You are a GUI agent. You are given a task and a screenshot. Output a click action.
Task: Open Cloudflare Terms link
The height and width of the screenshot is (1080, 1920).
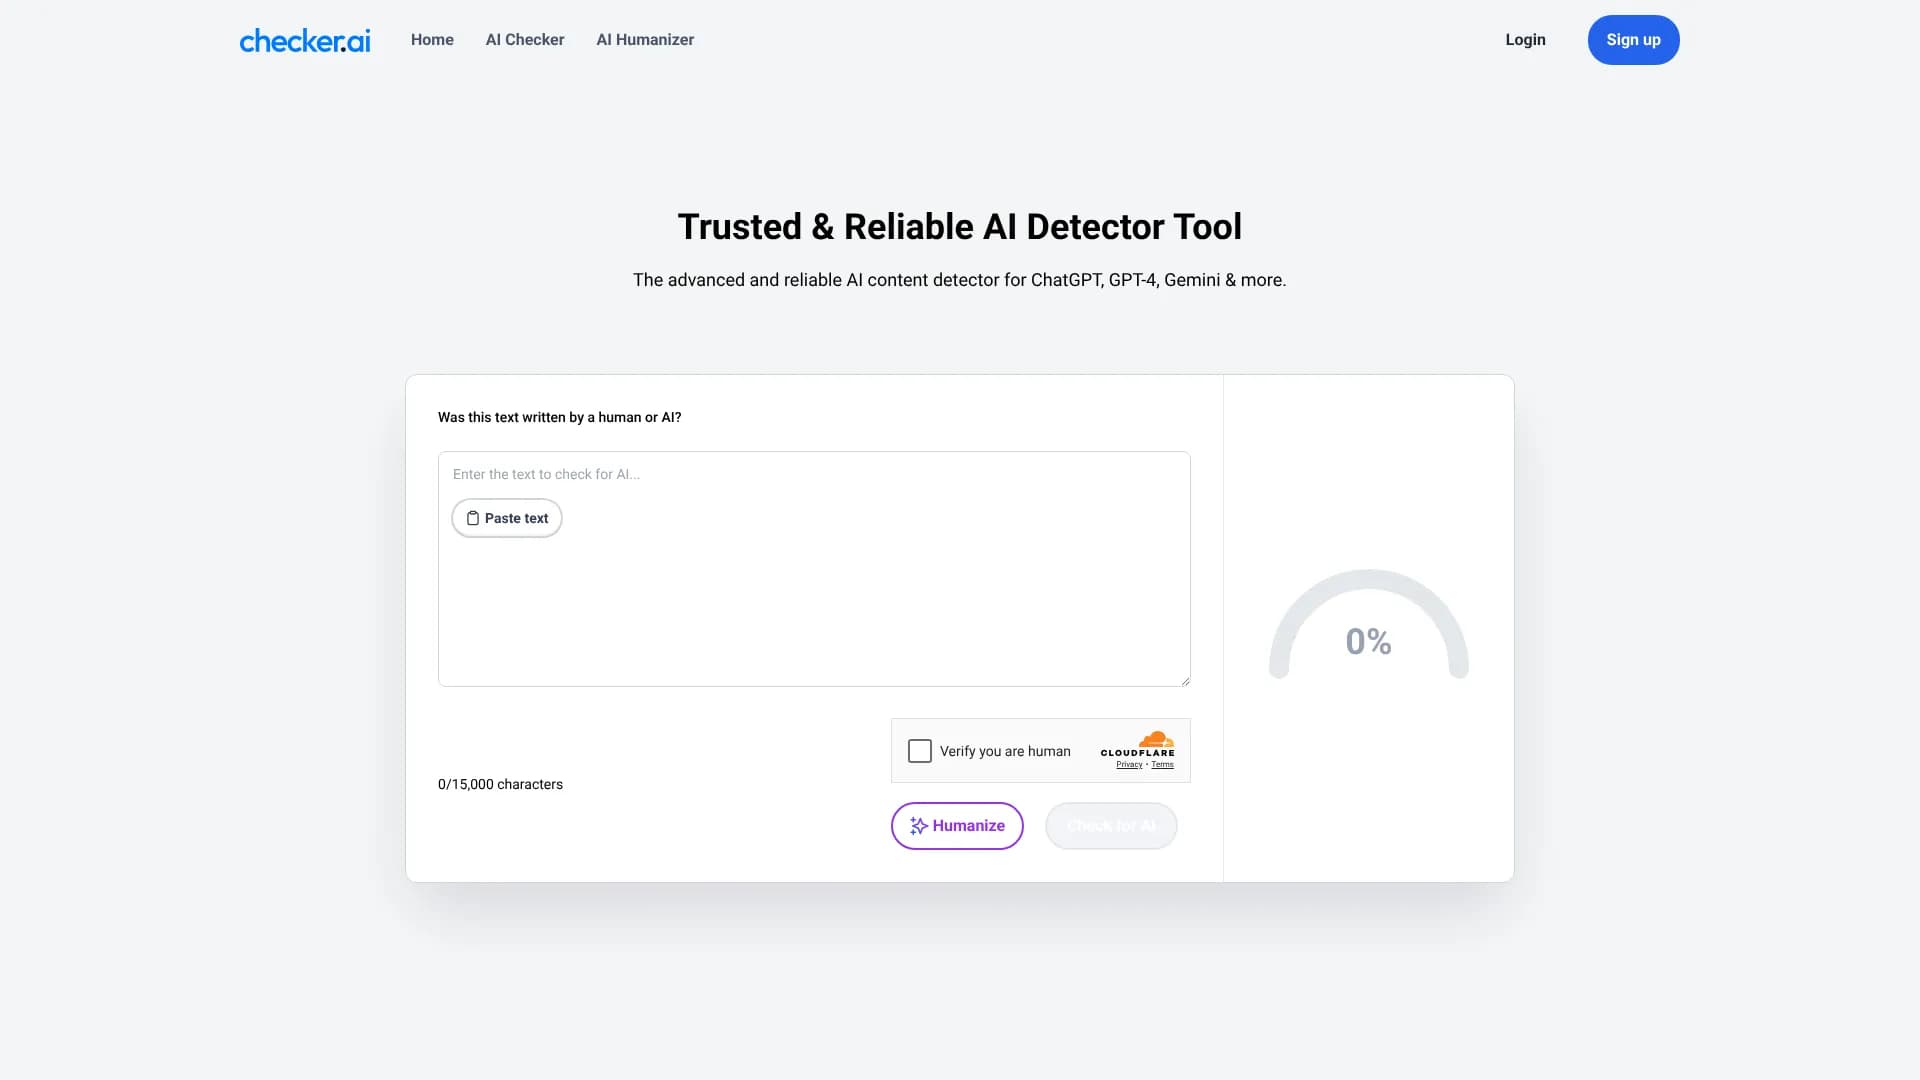[1162, 764]
